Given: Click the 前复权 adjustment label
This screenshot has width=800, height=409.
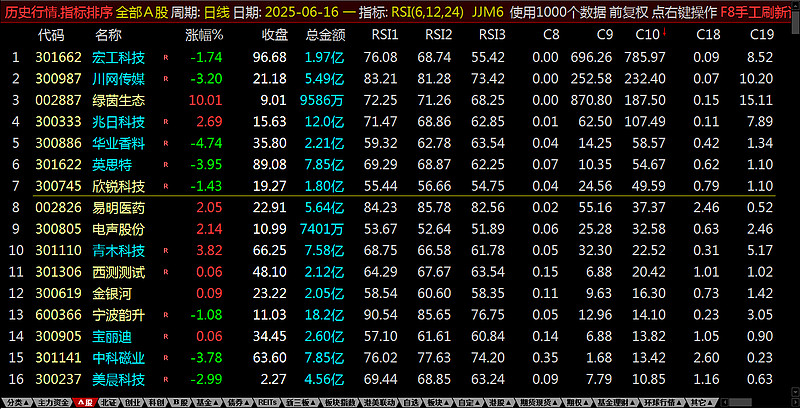Looking at the screenshot, I should click(x=631, y=11).
